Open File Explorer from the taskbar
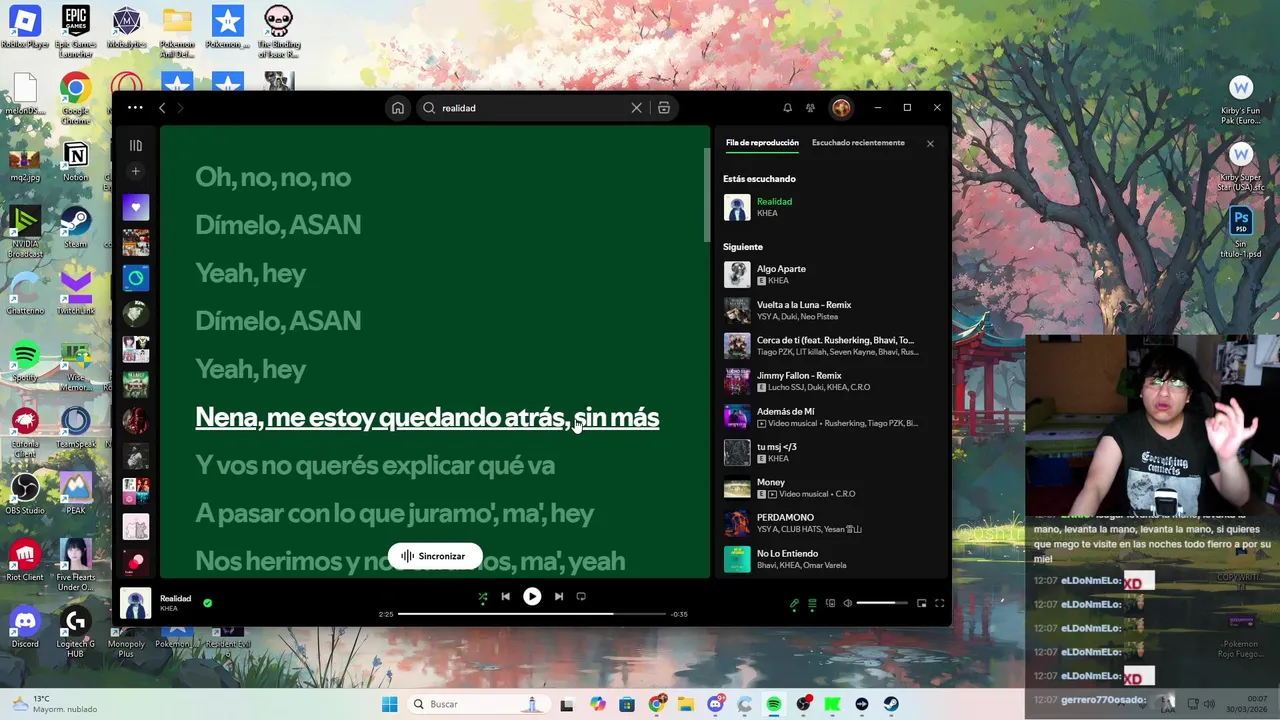The width and height of the screenshot is (1280, 720). point(685,705)
